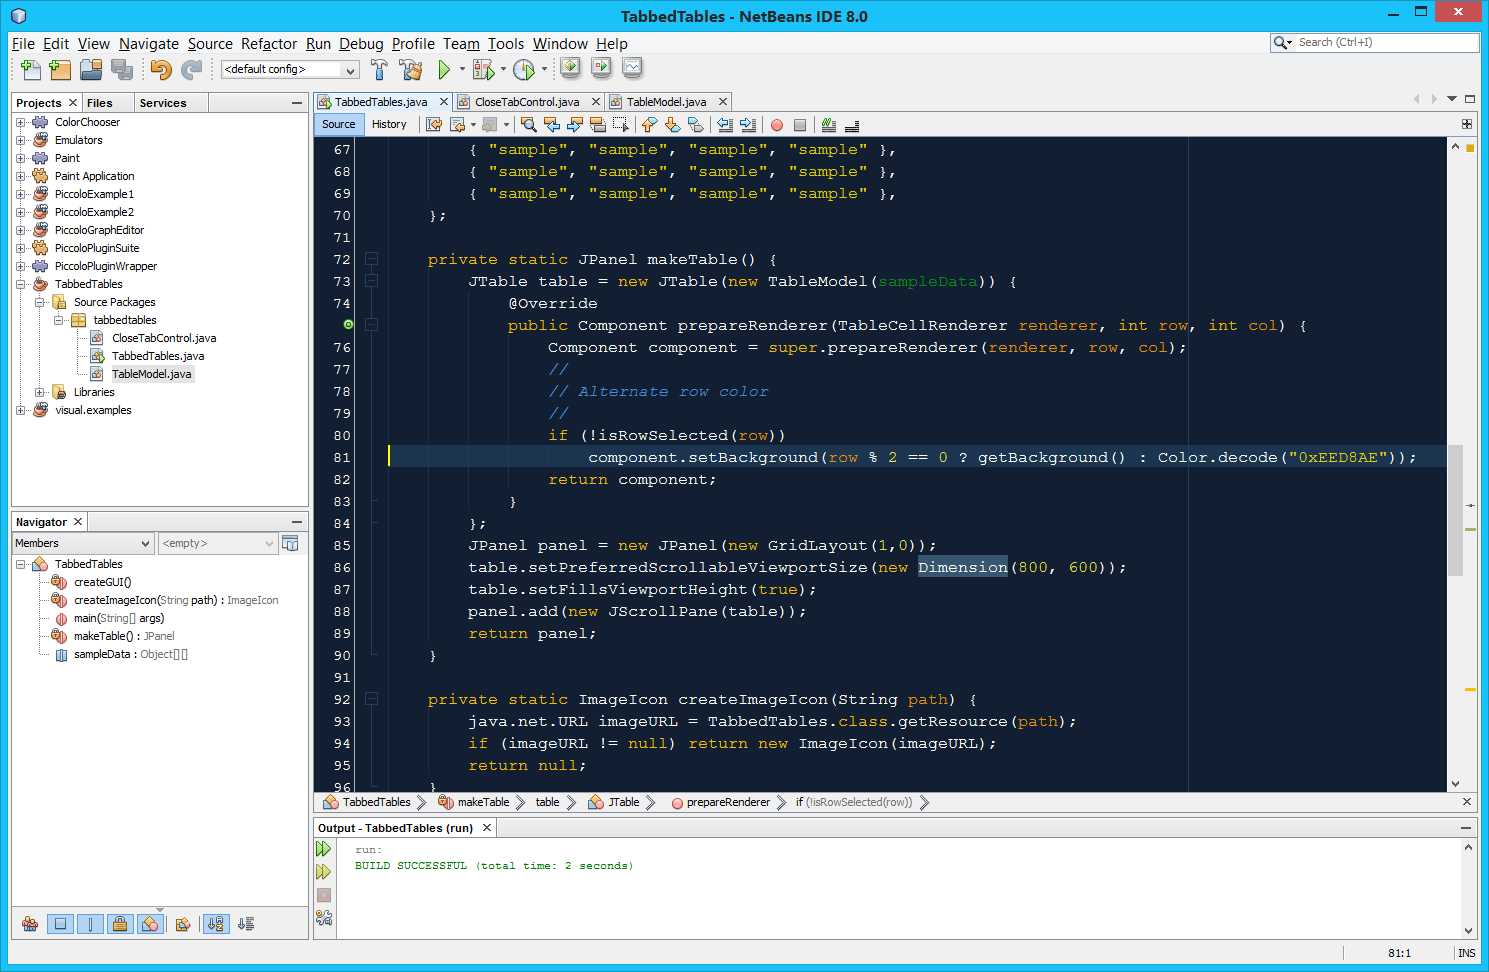
Task: Click Re-run green double arrow in Output
Action: click(x=324, y=849)
